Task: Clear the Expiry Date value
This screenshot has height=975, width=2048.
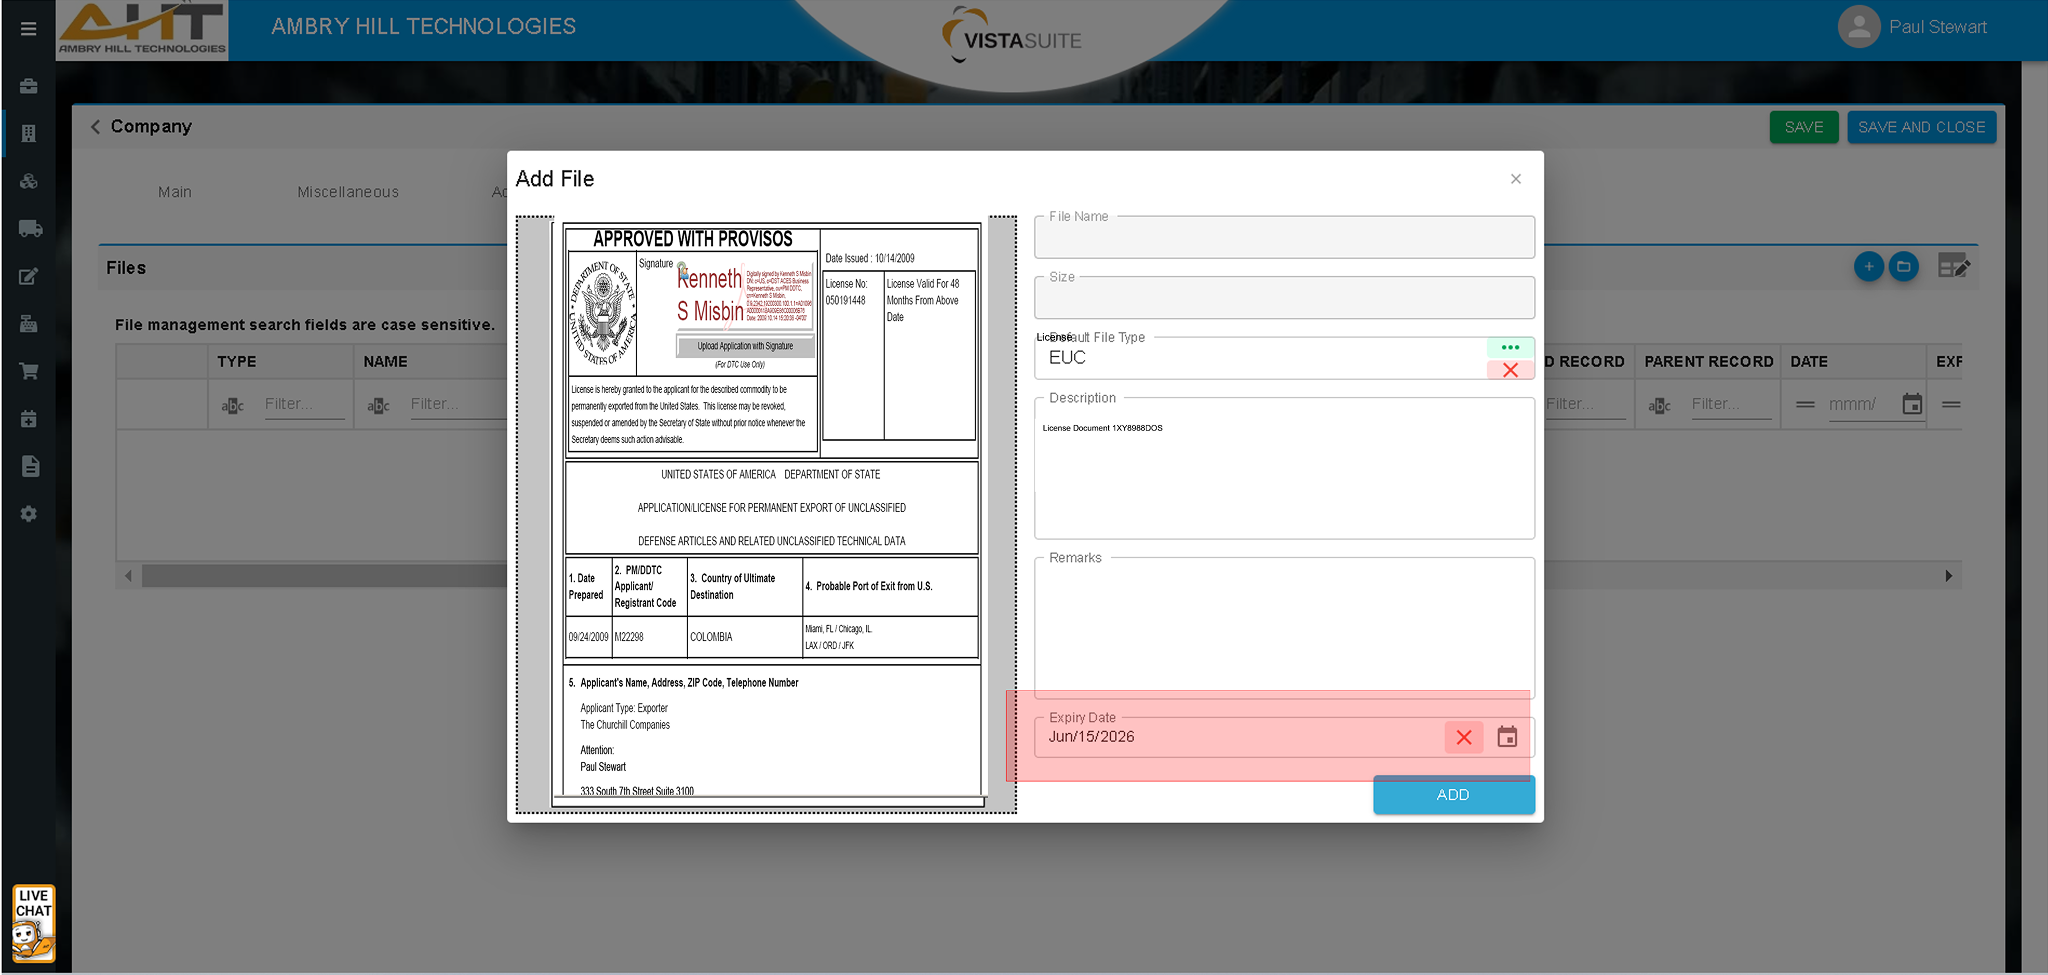Action: pyautogui.click(x=1463, y=737)
